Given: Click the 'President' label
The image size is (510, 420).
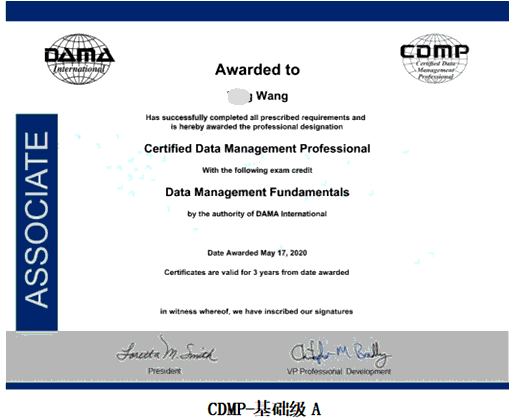Looking at the screenshot, I should 164,371.
